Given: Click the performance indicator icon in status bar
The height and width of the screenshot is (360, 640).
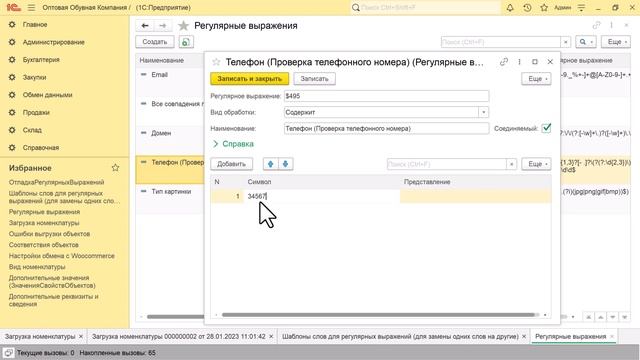Looking at the screenshot, I should [x=8, y=353].
